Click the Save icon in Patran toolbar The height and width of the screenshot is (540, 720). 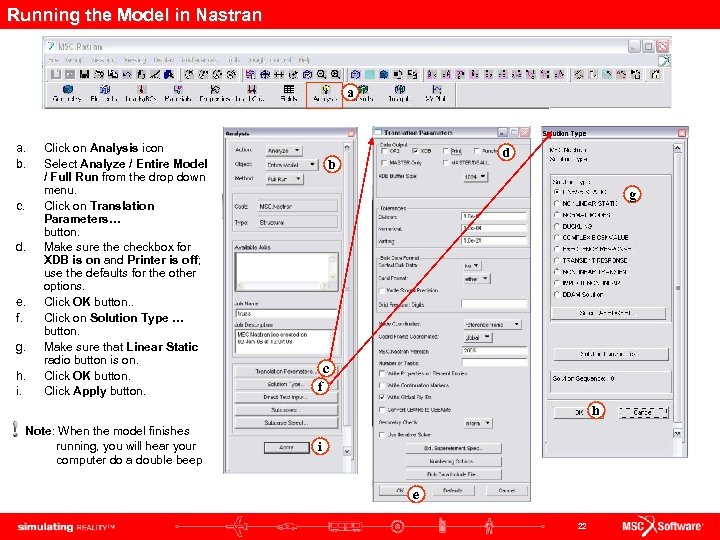[84, 74]
